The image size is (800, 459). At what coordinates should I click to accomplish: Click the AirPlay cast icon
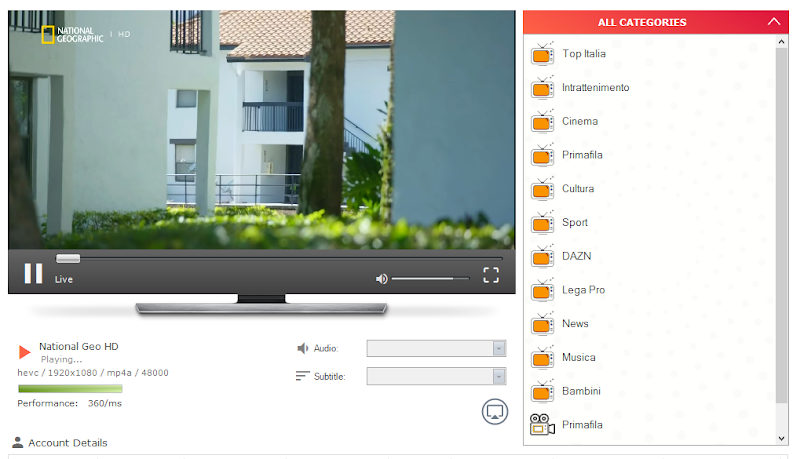tap(495, 412)
